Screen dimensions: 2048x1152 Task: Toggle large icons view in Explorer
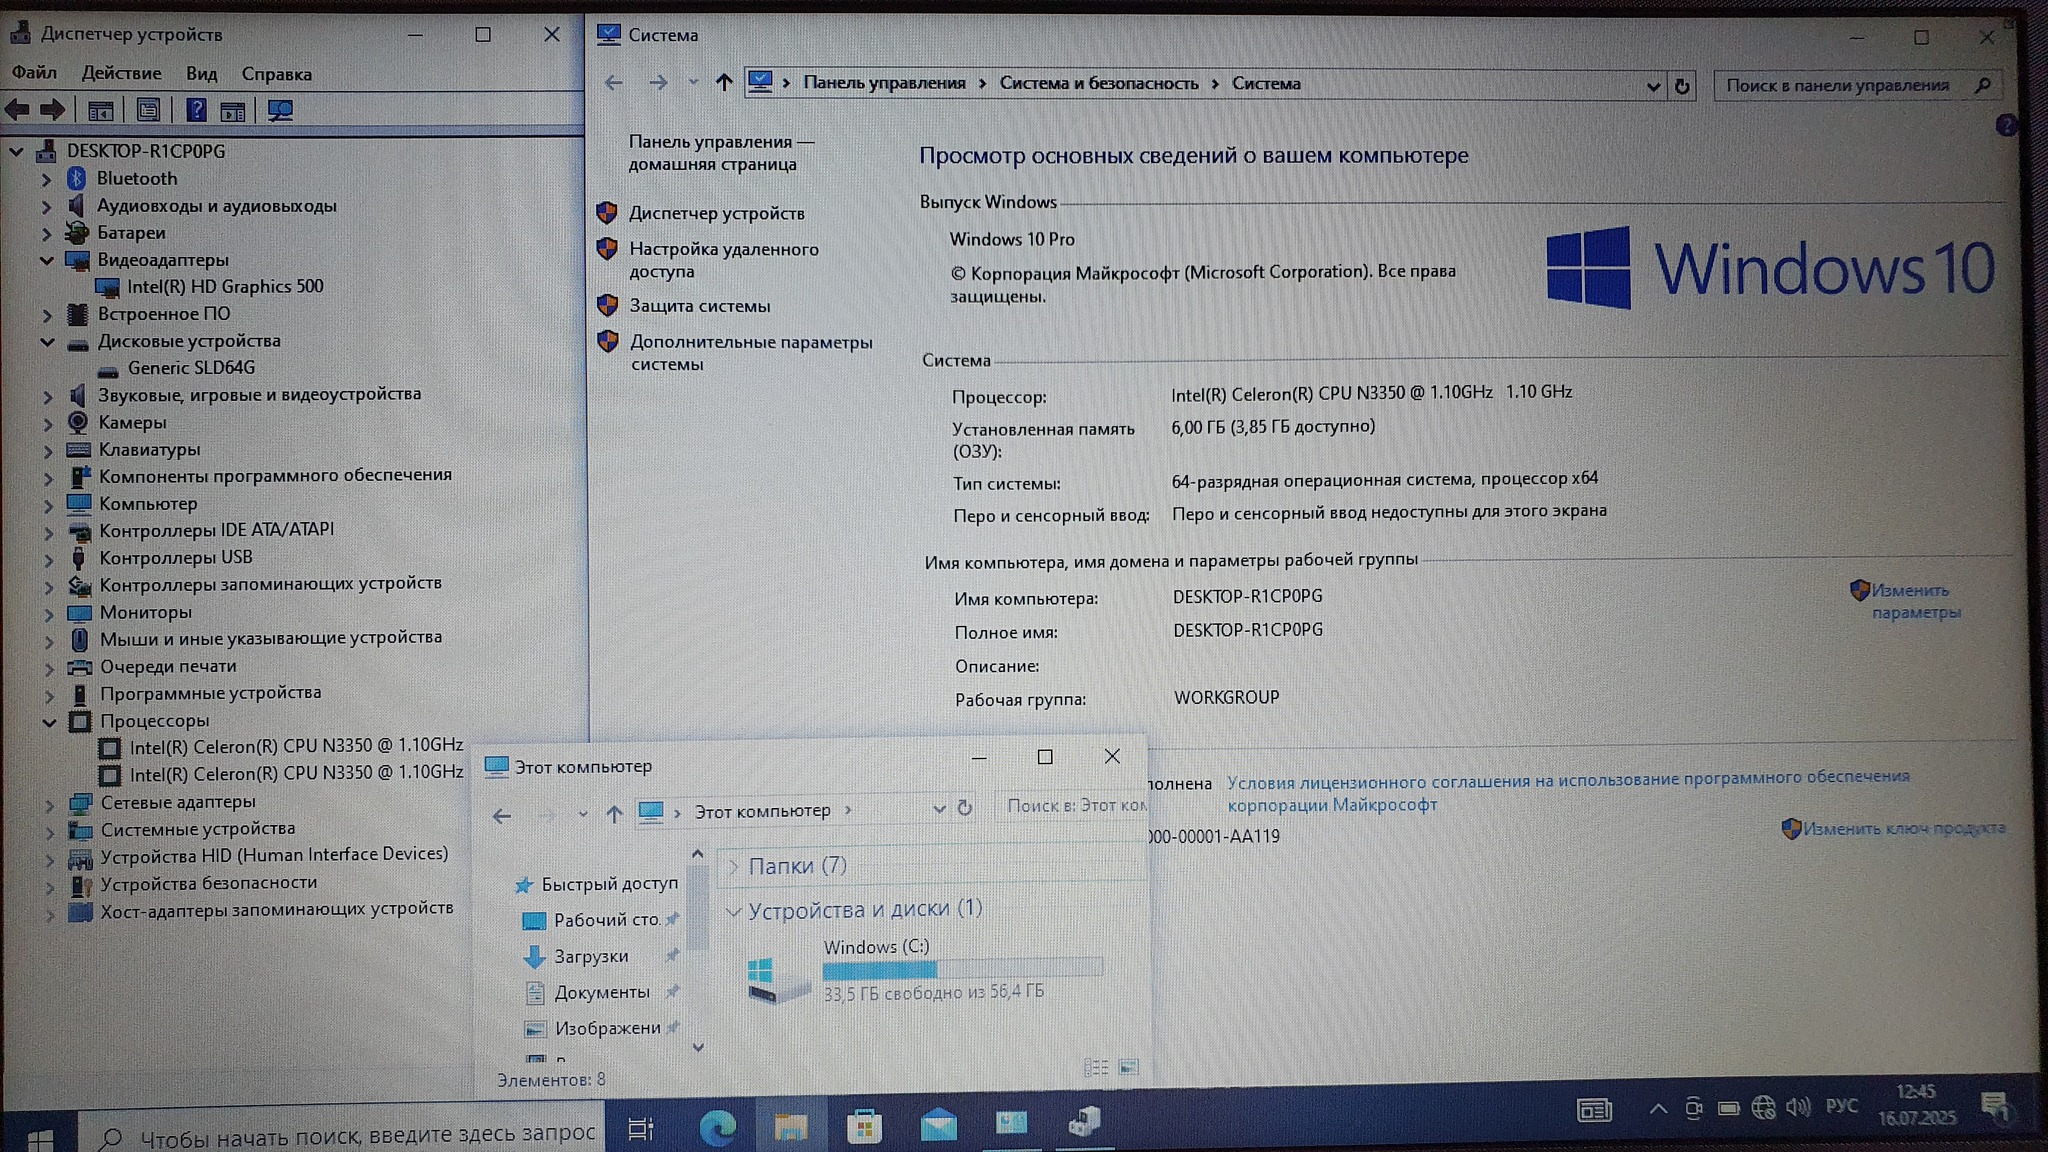pyautogui.click(x=1129, y=1068)
